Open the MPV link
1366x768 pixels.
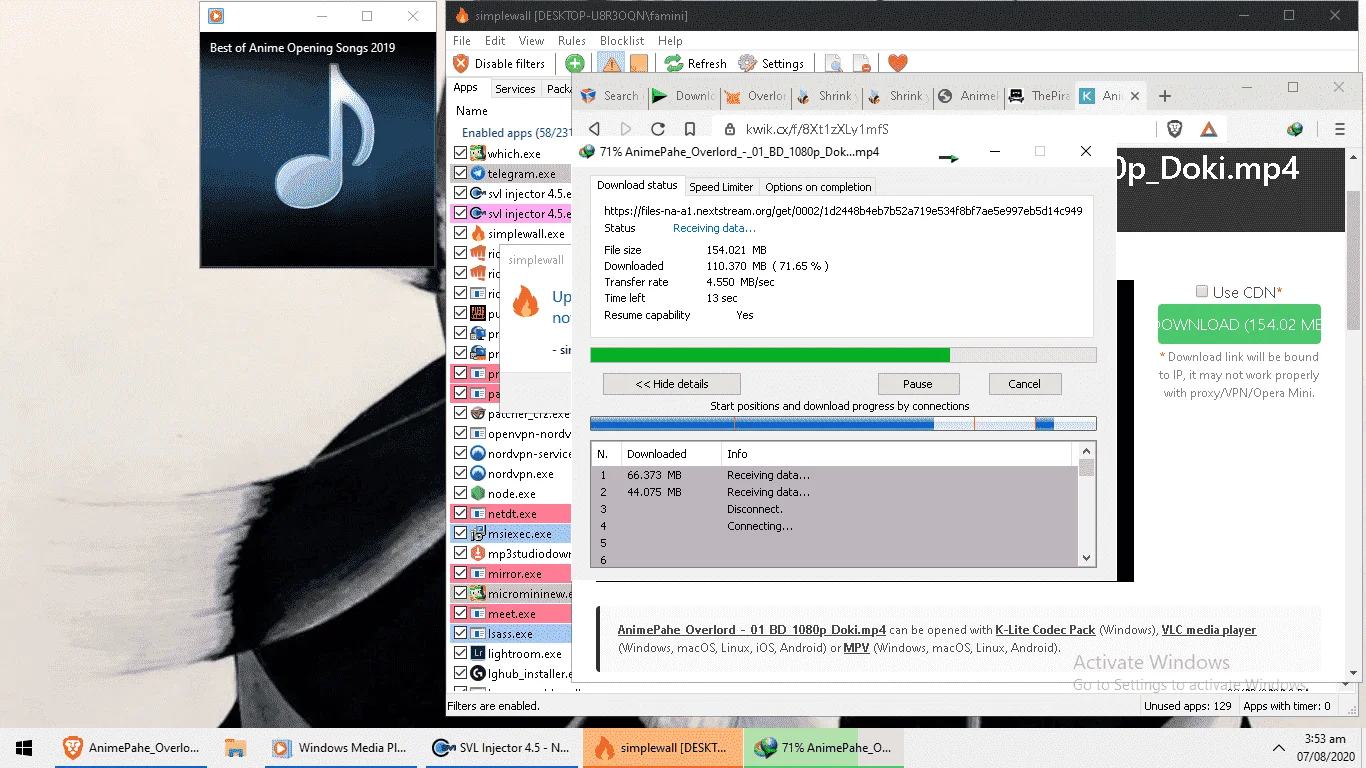point(856,648)
